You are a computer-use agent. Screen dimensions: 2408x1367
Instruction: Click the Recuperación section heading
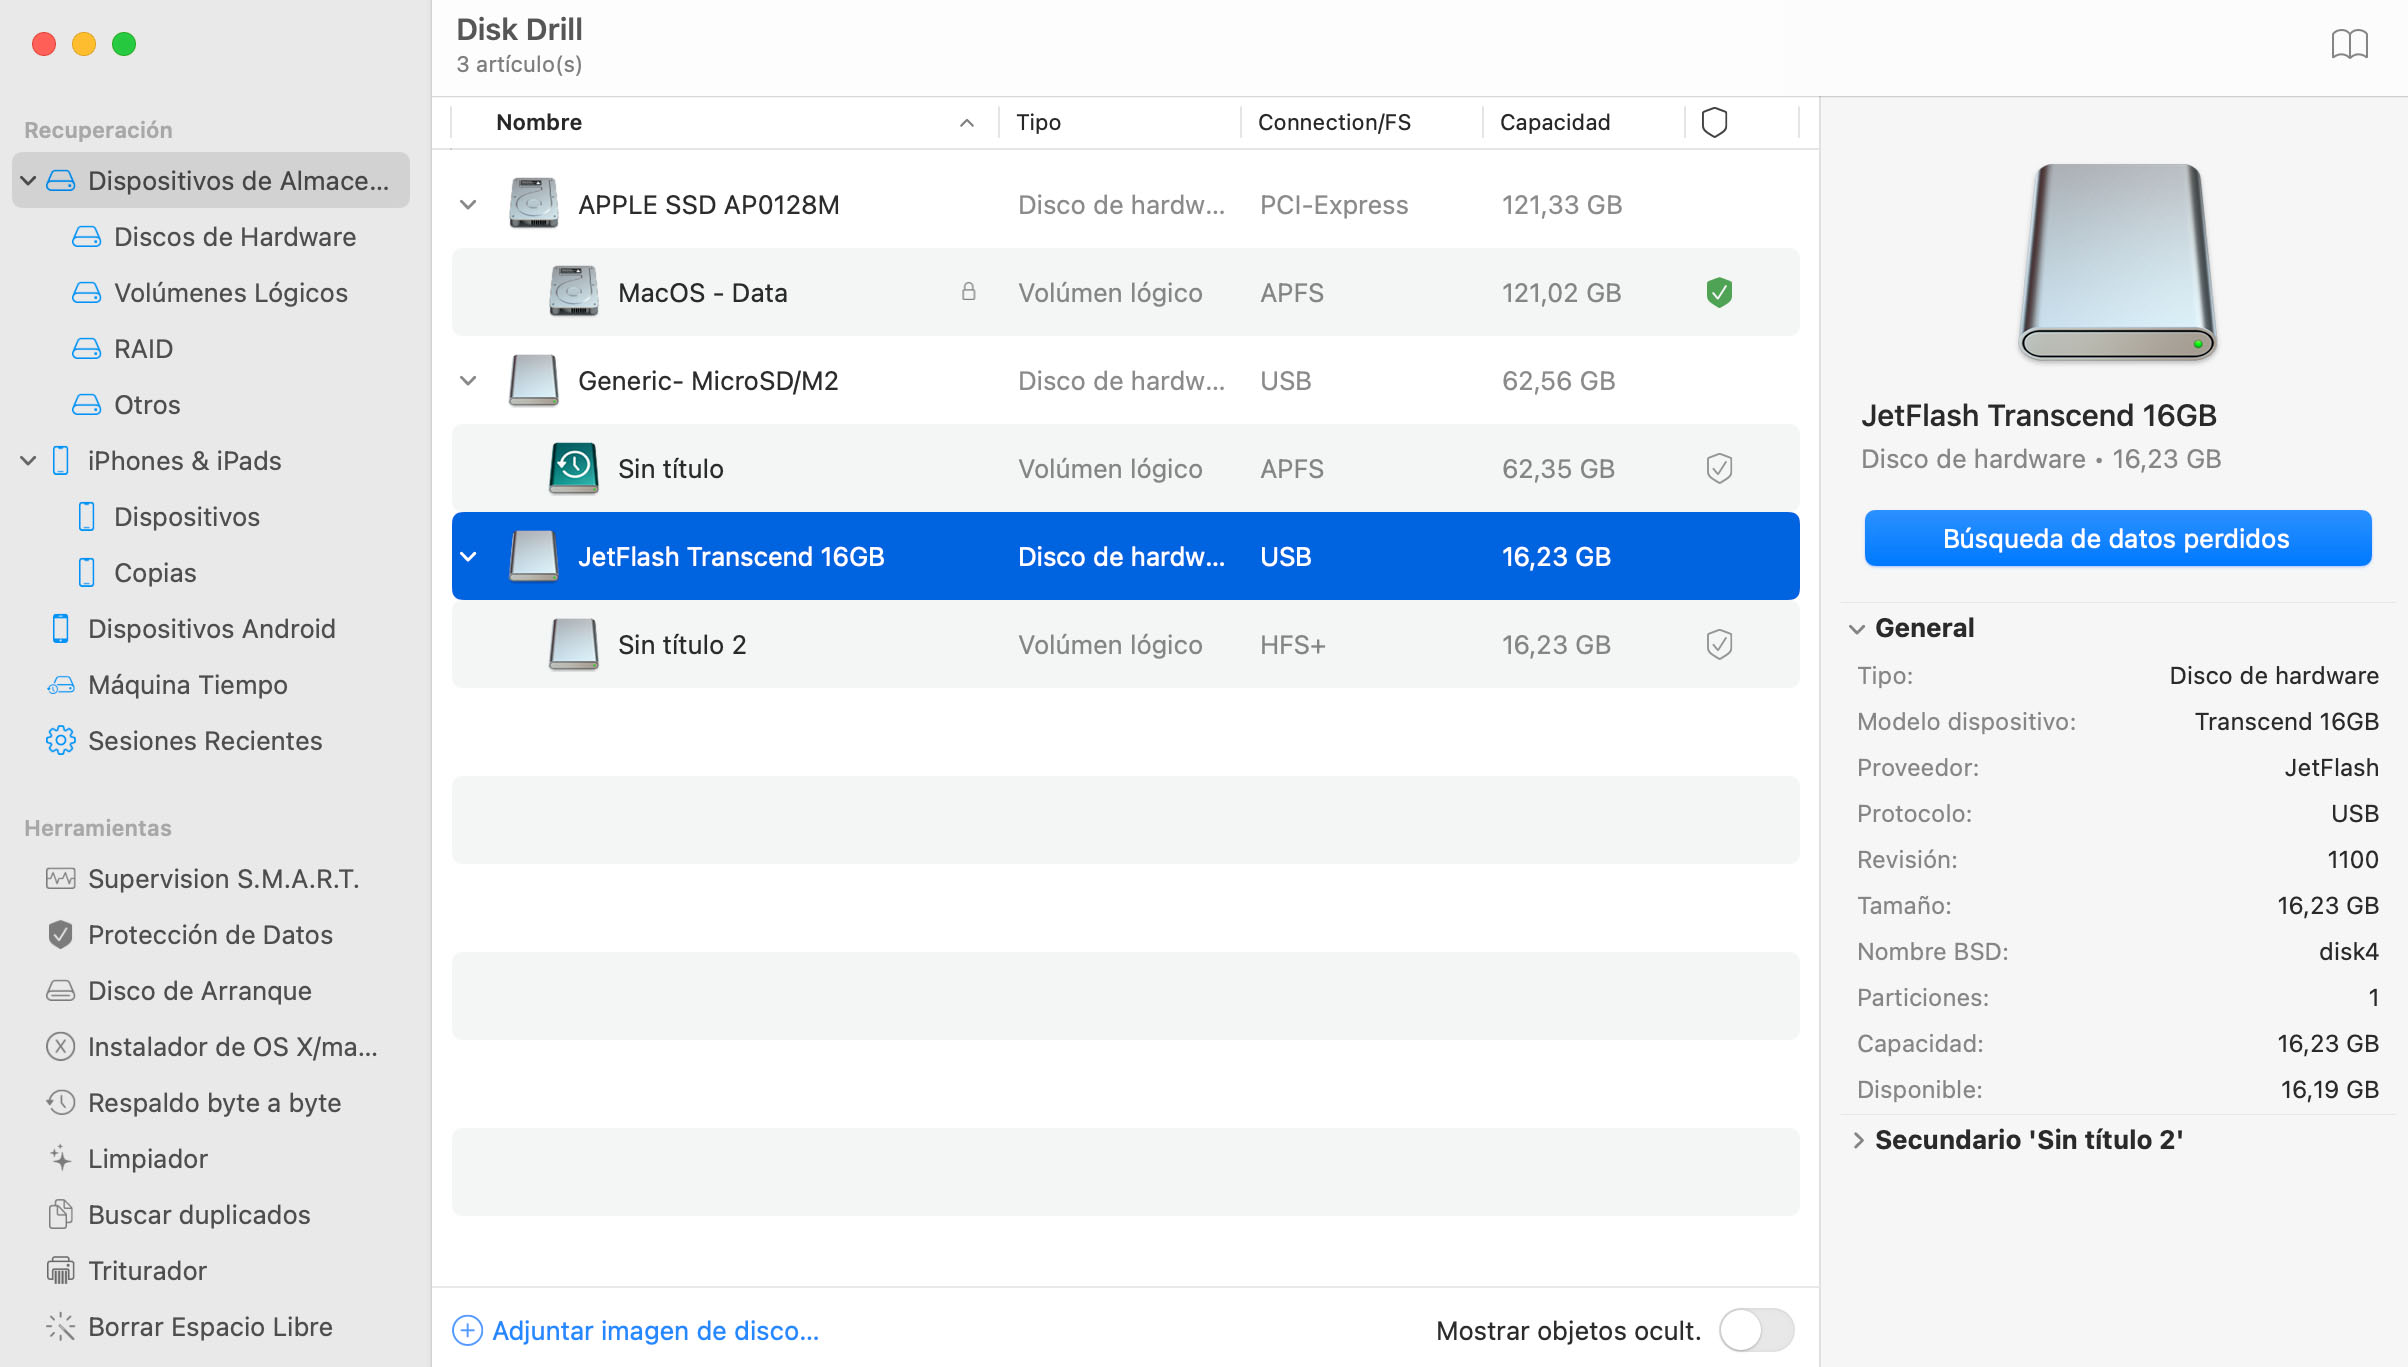98,130
